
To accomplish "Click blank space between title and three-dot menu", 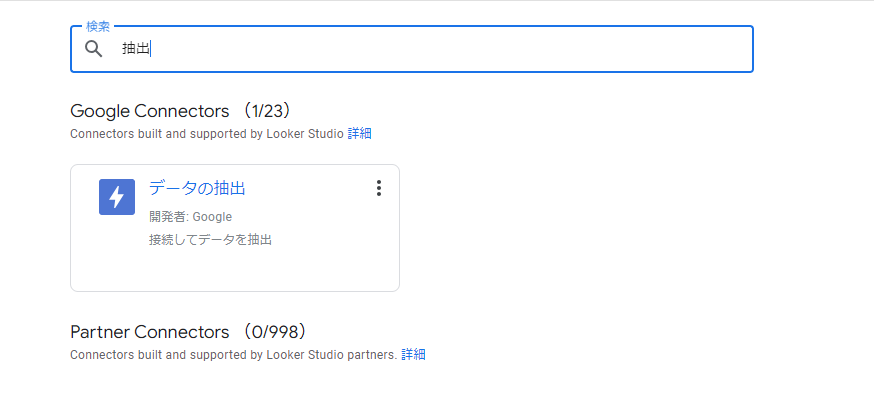I will tap(310, 188).
